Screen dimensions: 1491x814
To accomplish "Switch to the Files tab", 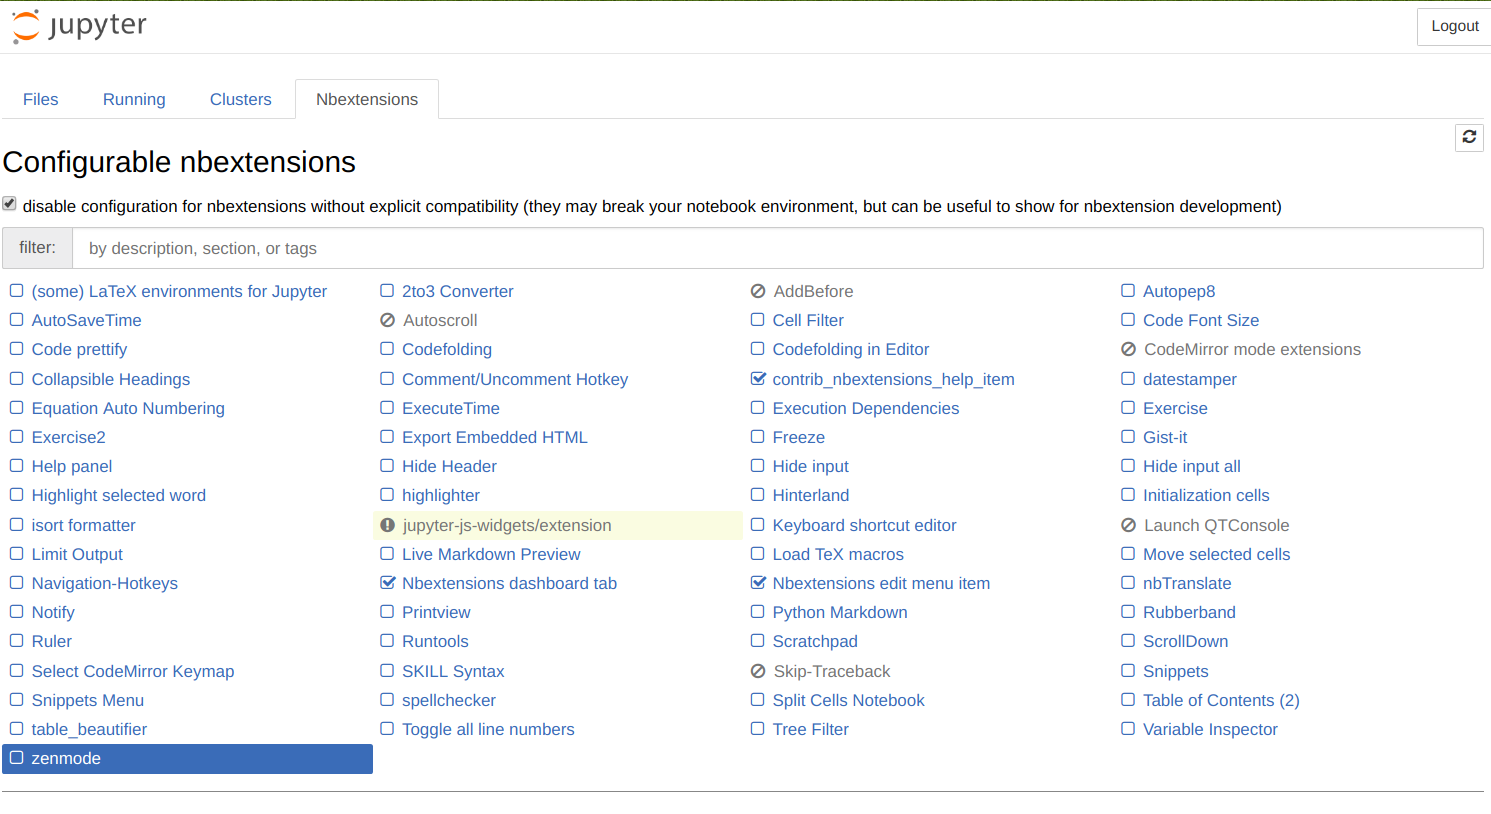I will coord(41,99).
